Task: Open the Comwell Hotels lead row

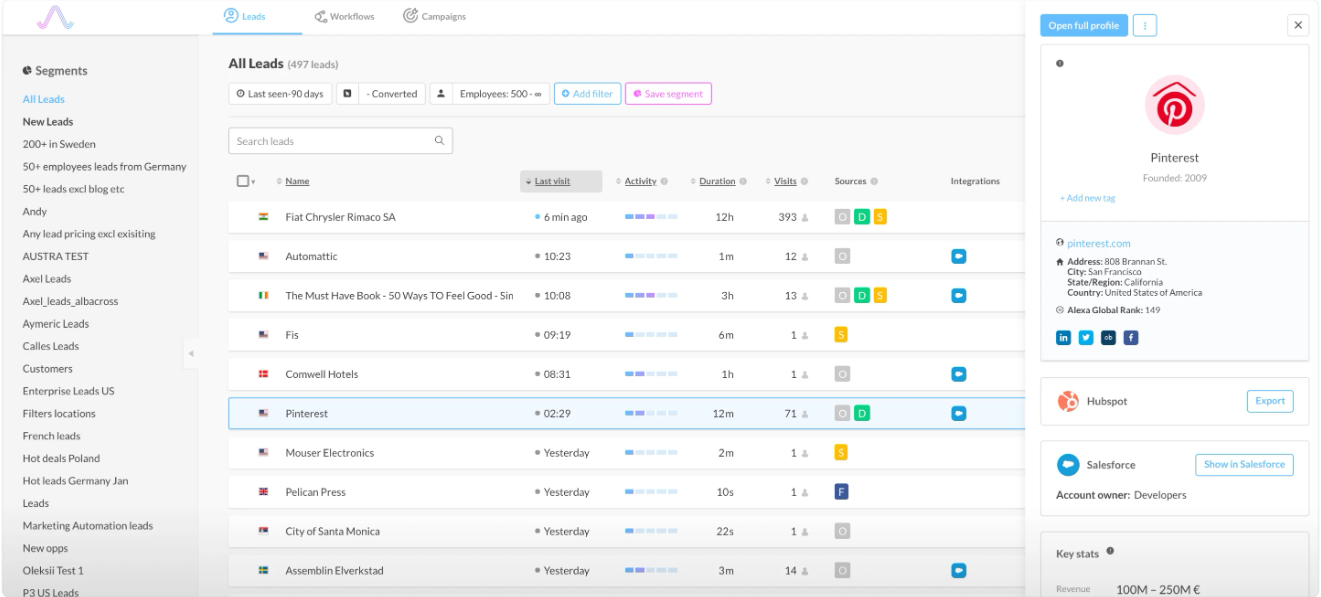Action: (x=627, y=374)
